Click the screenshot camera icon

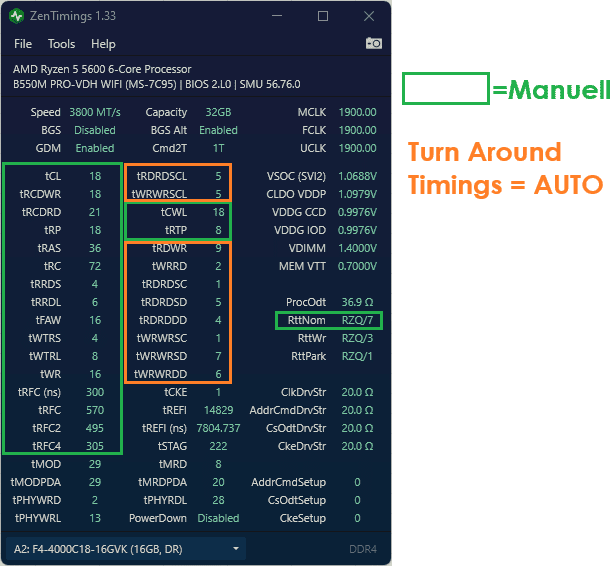[374, 43]
